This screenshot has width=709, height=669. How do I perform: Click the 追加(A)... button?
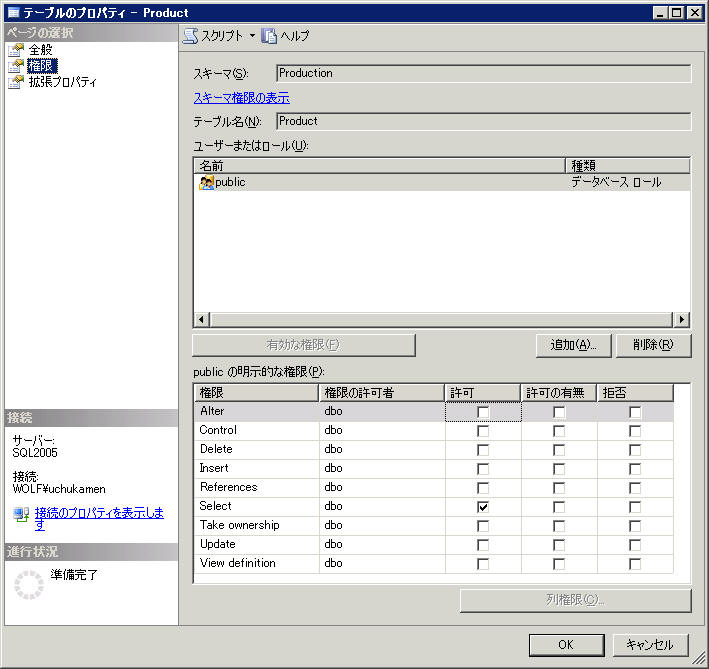573,345
